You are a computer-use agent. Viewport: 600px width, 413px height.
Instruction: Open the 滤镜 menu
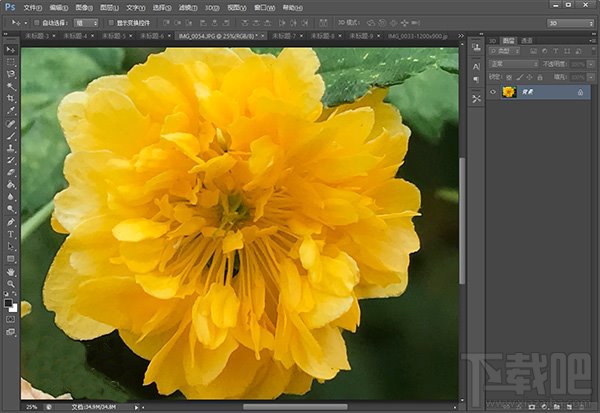click(186, 5)
